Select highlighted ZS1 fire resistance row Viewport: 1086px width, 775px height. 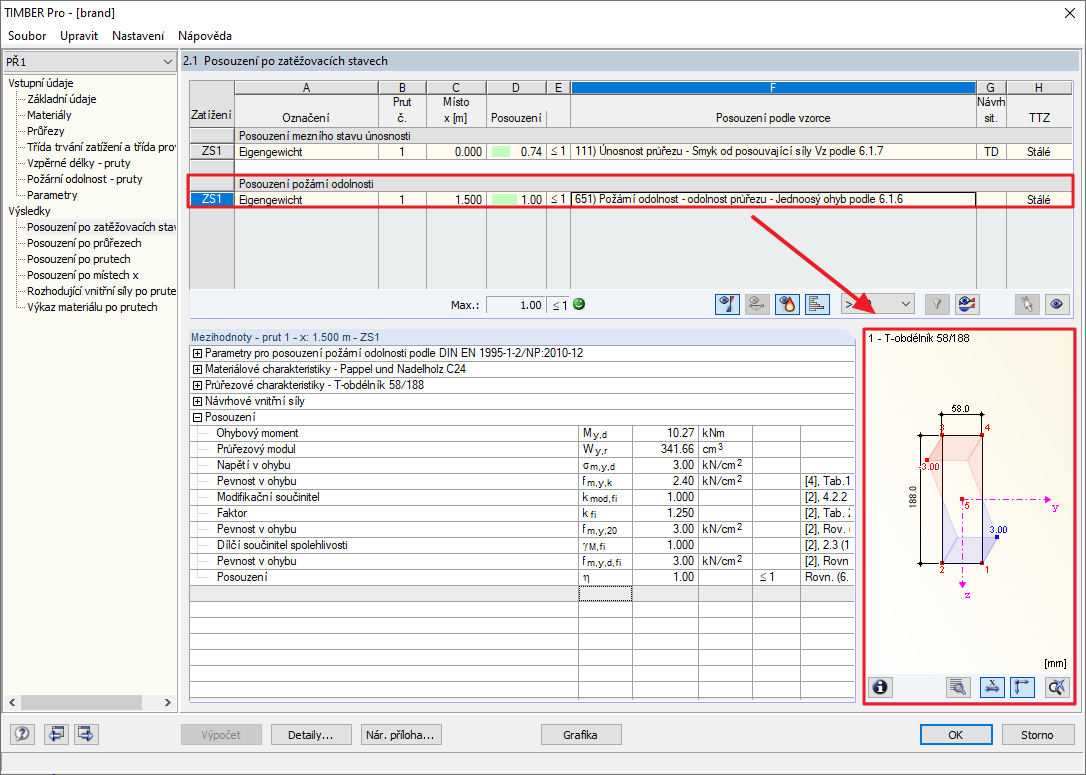coord(212,199)
